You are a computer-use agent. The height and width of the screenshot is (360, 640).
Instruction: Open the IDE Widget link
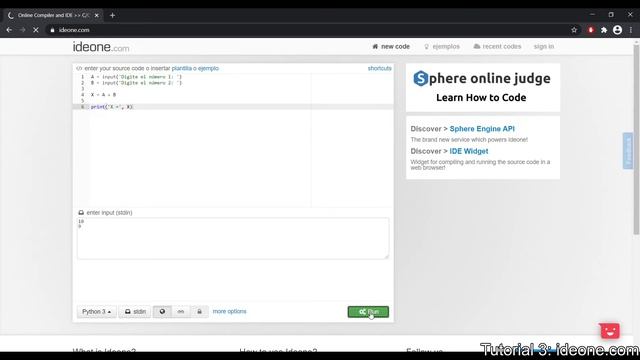click(x=469, y=151)
